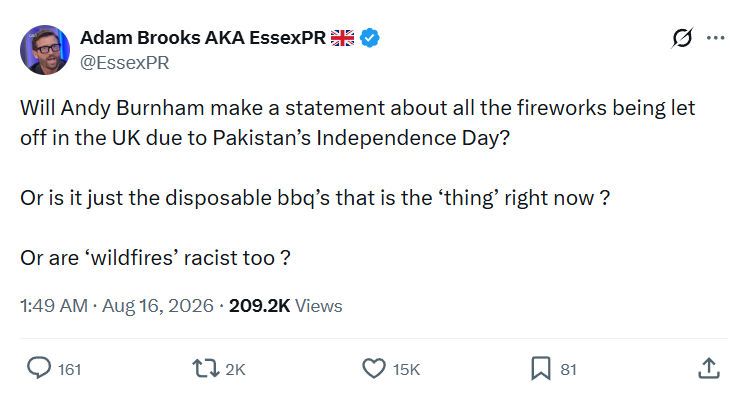Click the blue verified checkmark badge
747x398 pixels.
tap(370, 38)
